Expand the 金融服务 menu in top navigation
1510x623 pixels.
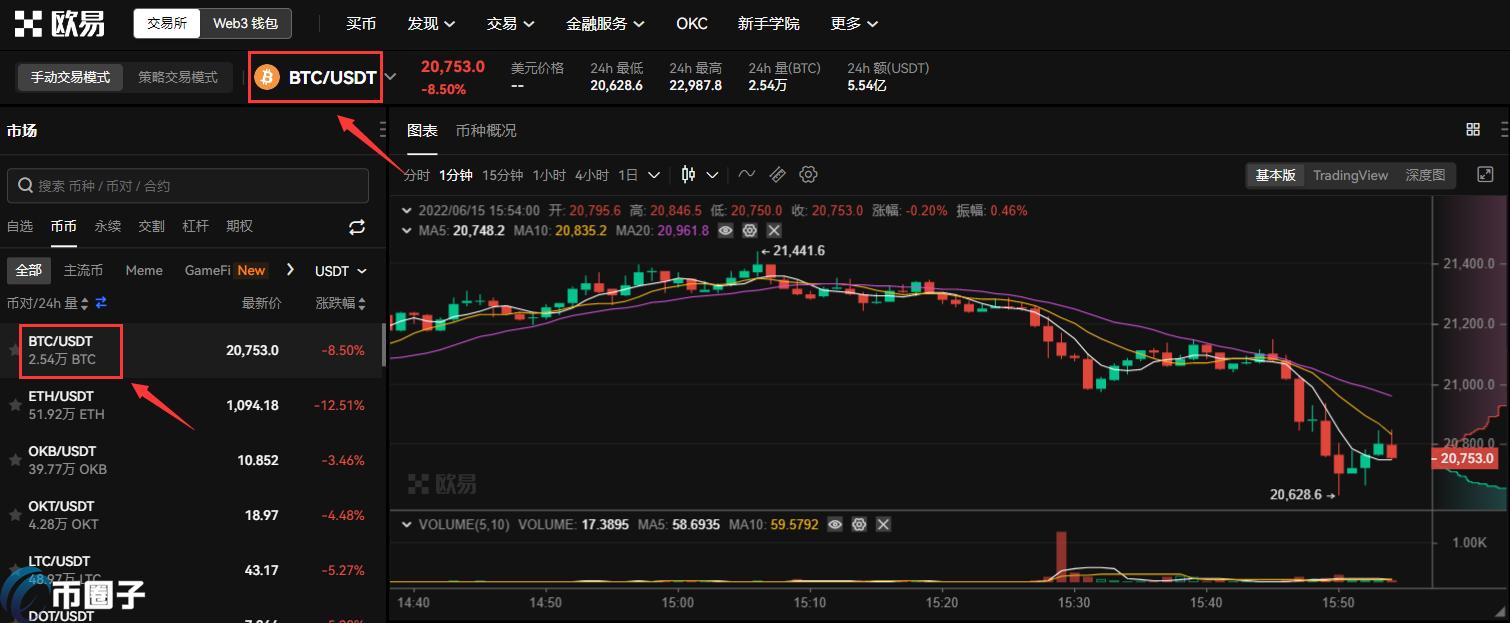[x=604, y=23]
